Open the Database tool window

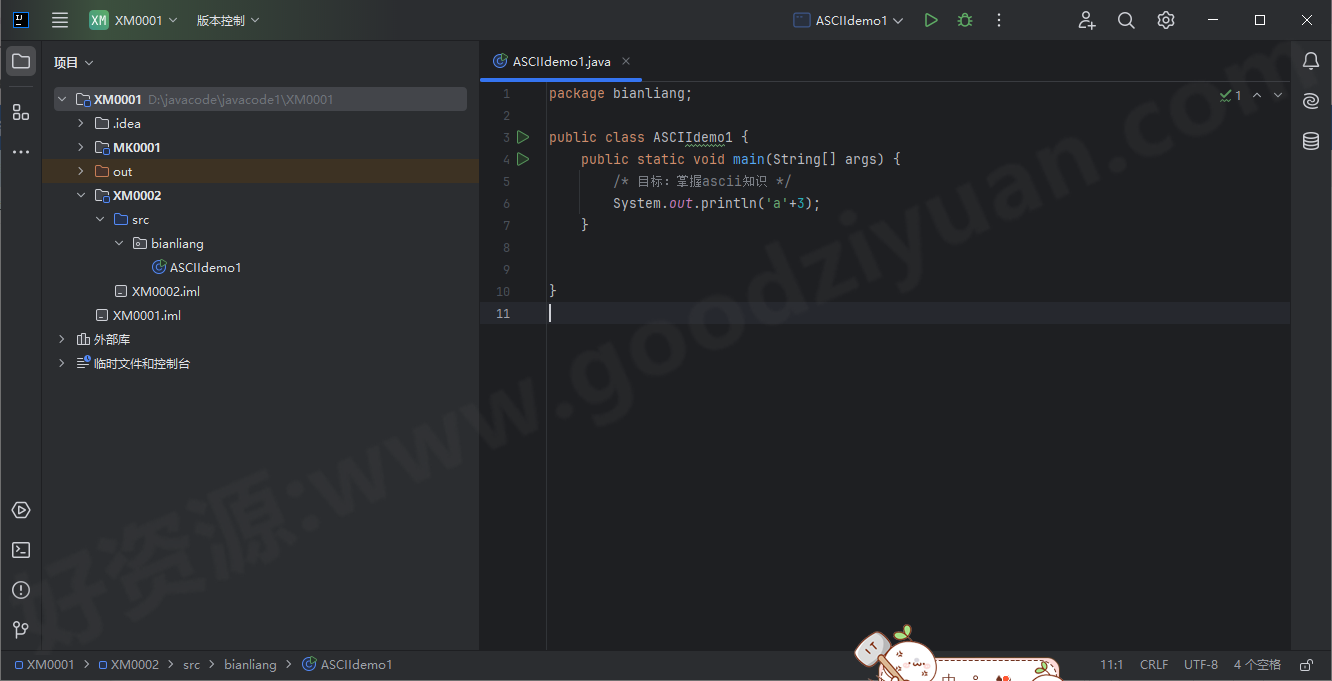pyautogui.click(x=1311, y=141)
